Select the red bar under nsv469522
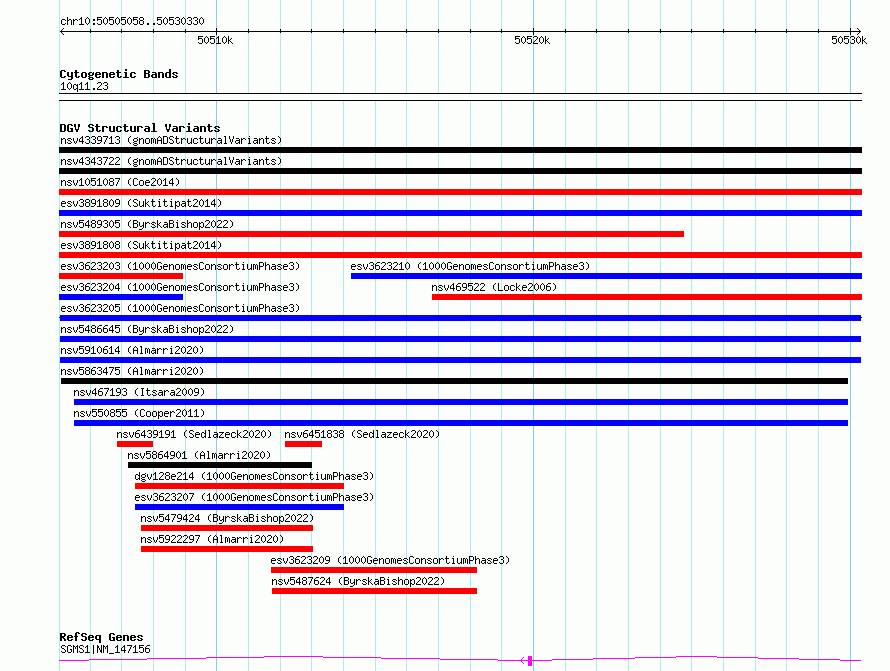The width and height of the screenshot is (890, 671). coord(647,297)
